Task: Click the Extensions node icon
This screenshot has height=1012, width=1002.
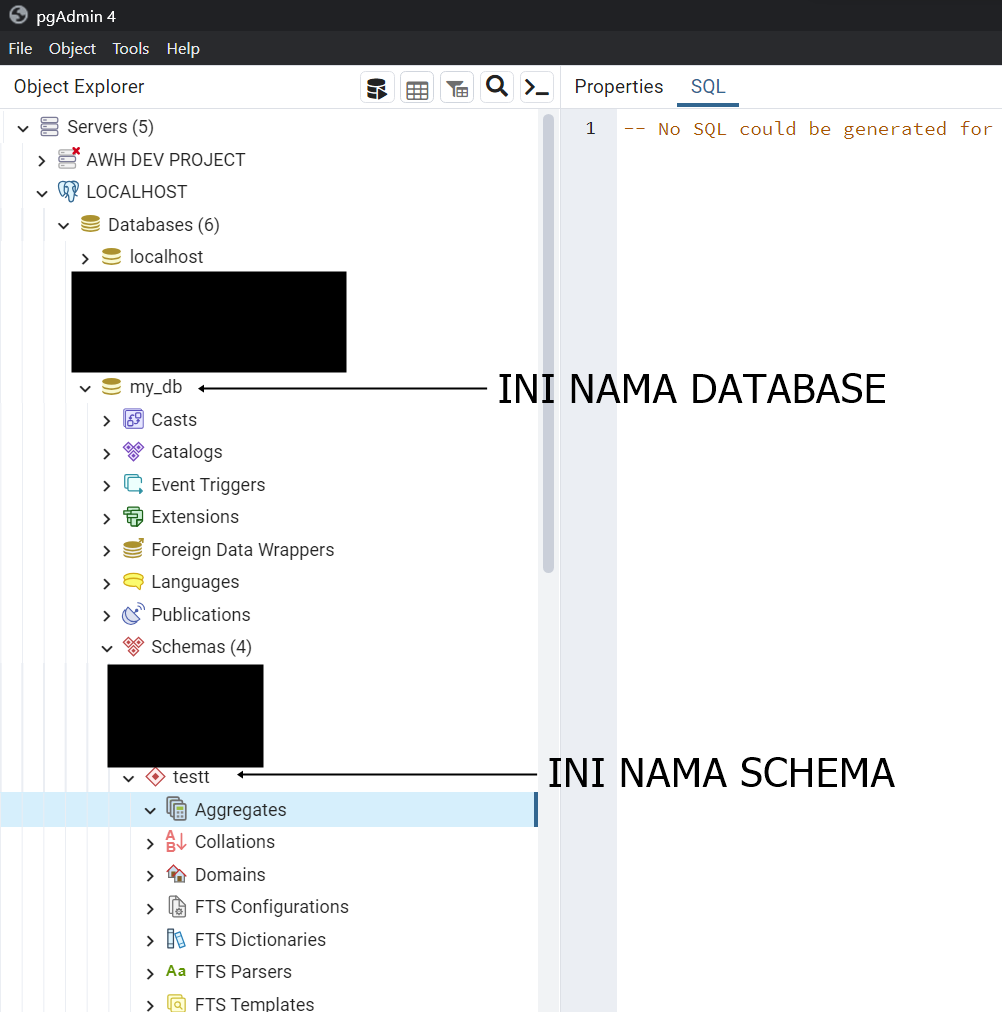Action: (x=134, y=516)
